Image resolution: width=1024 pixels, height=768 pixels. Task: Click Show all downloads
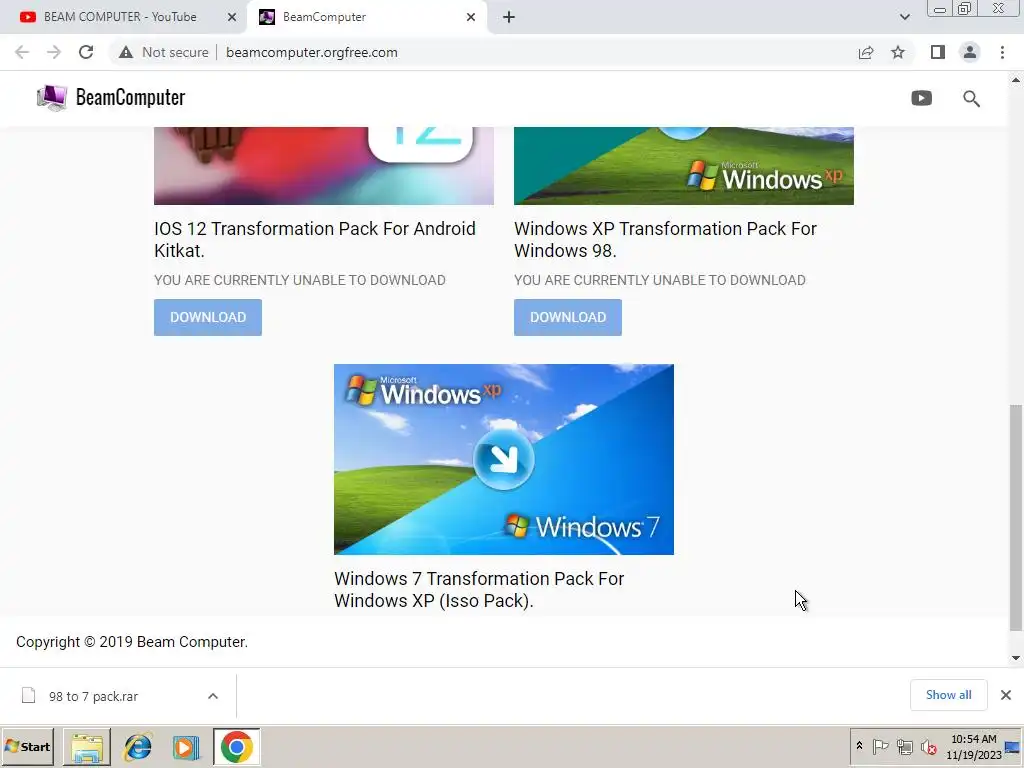pyautogui.click(x=948, y=695)
